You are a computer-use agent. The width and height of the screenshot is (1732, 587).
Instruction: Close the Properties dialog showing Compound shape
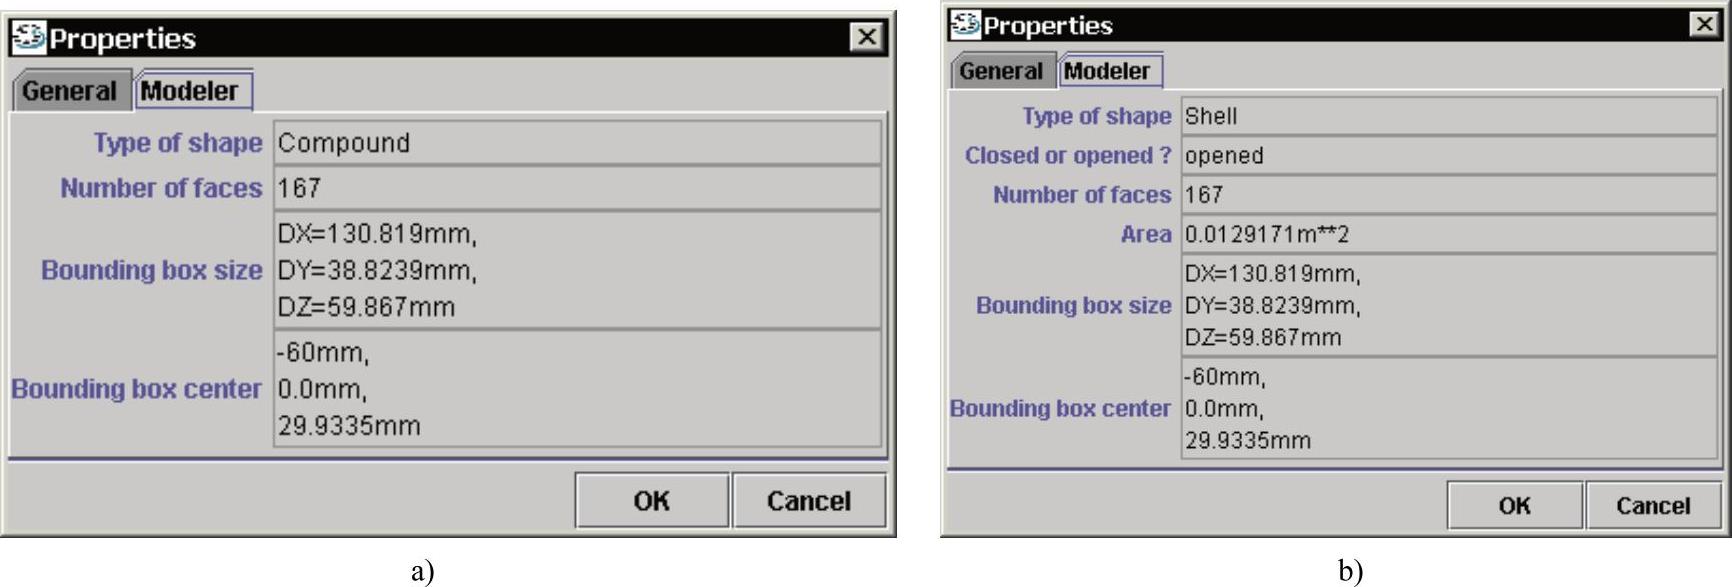(x=866, y=38)
